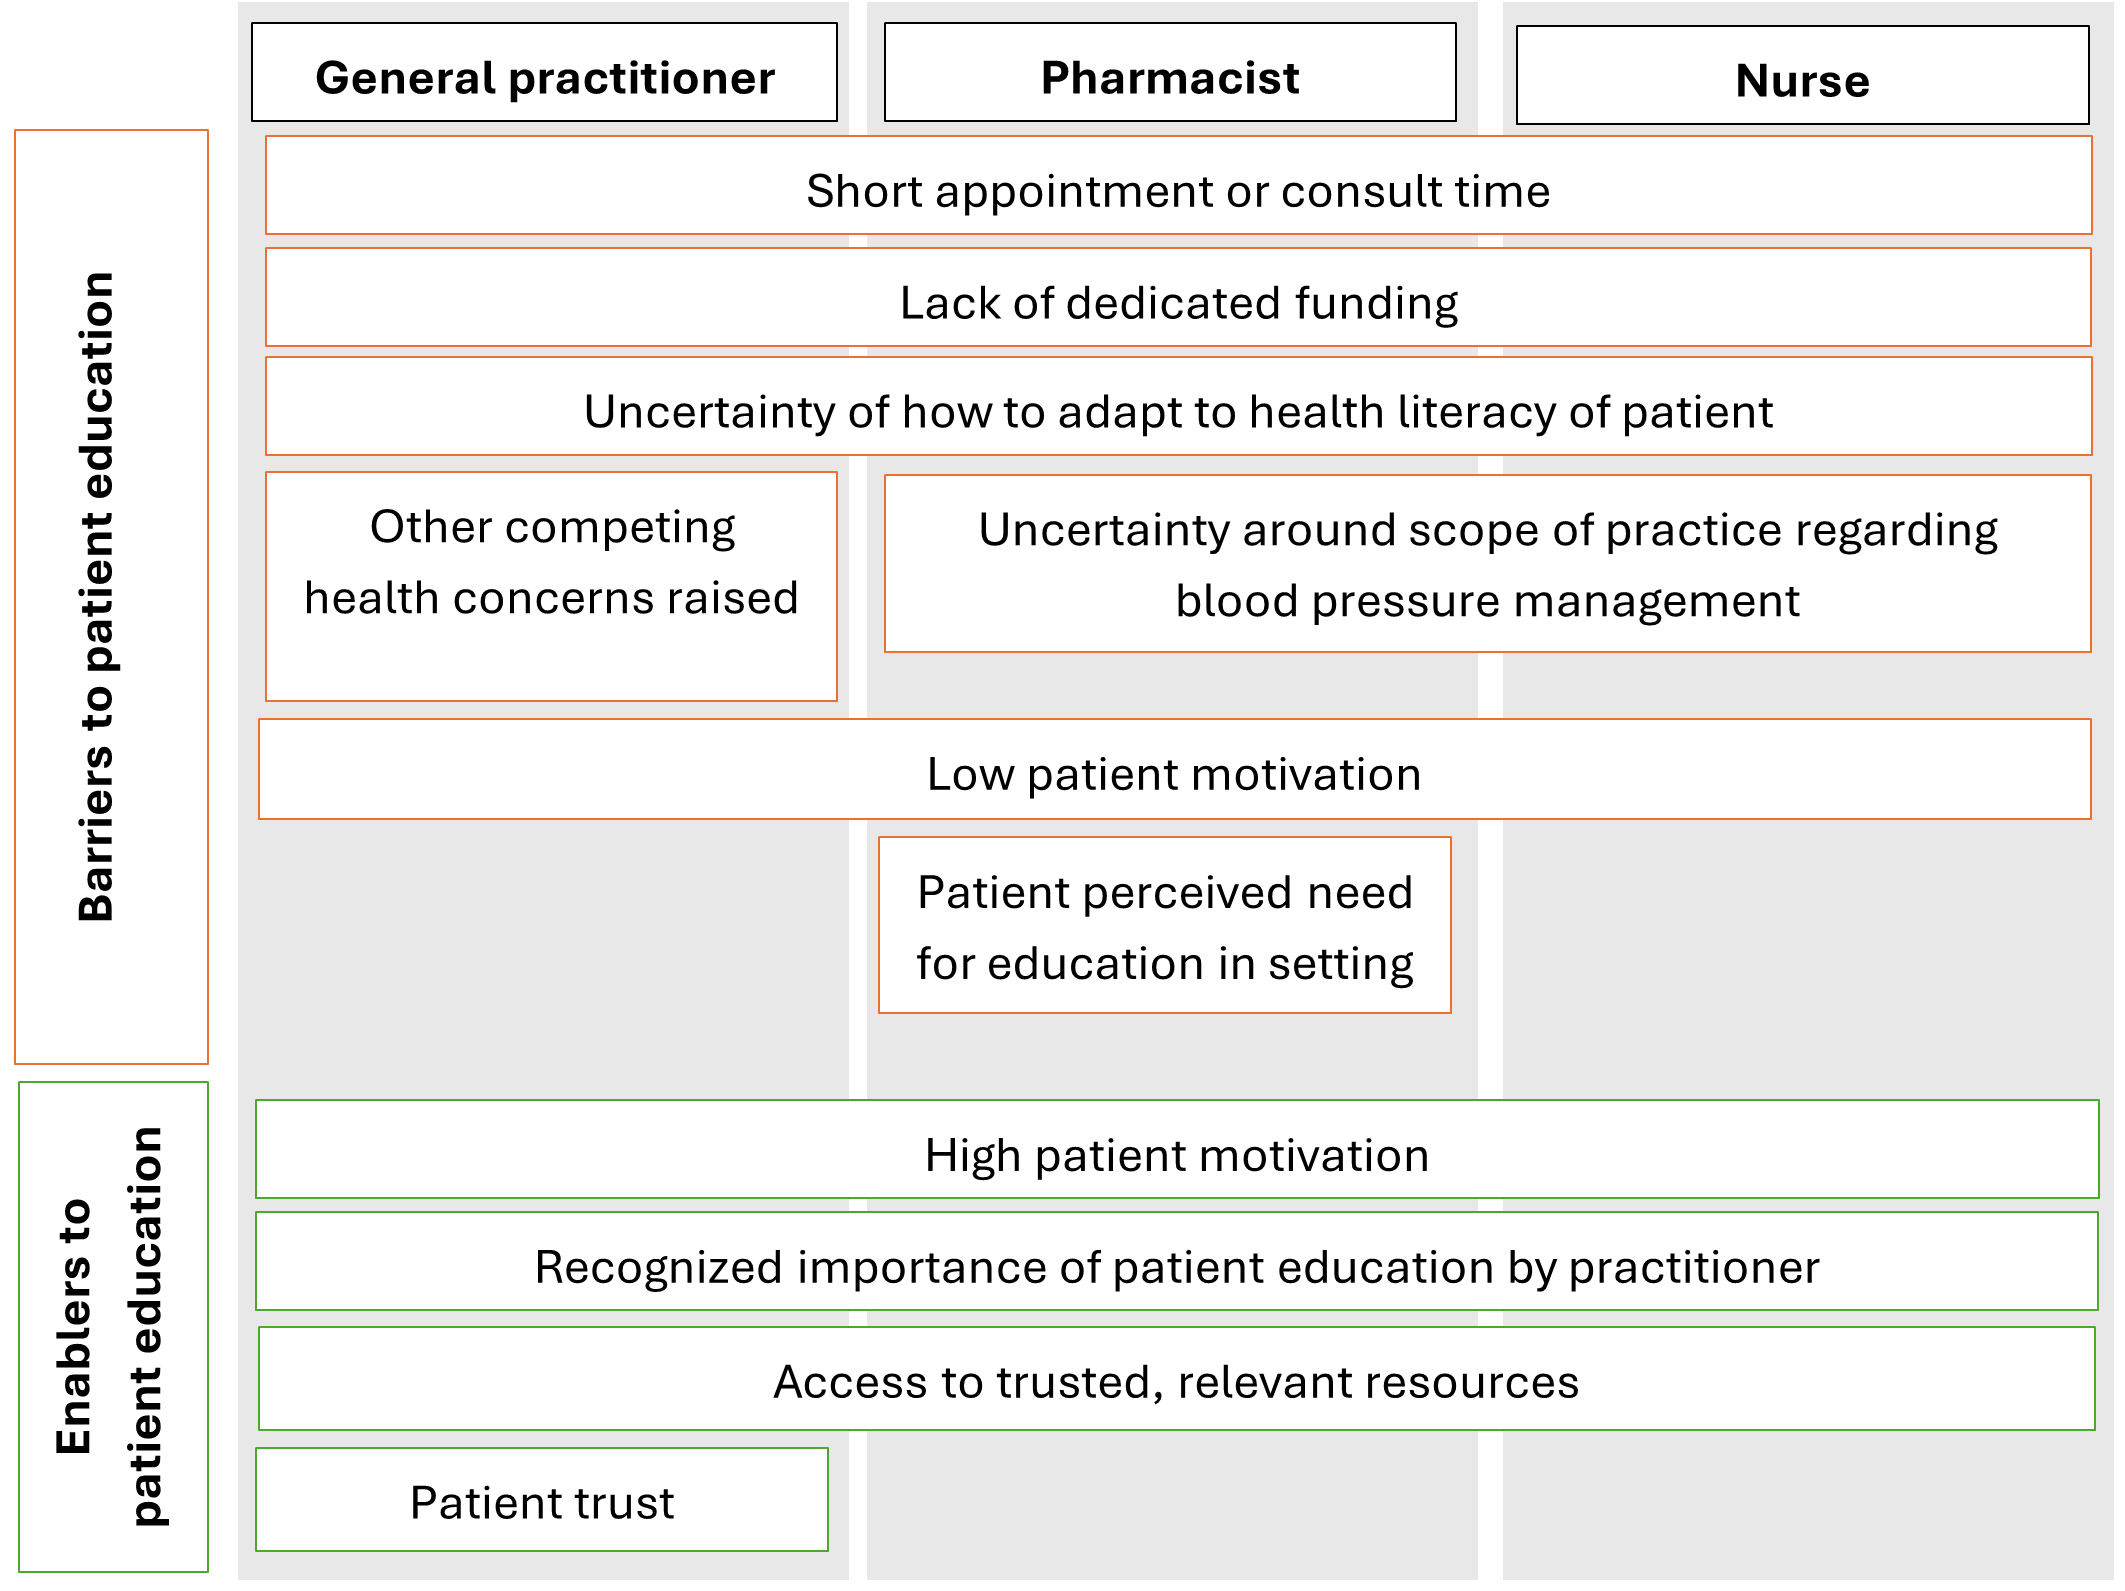Select the health literacy uncertainty box
Image resolution: width=2125 pixels, height=1591 pixels.
click(1178, 407)
